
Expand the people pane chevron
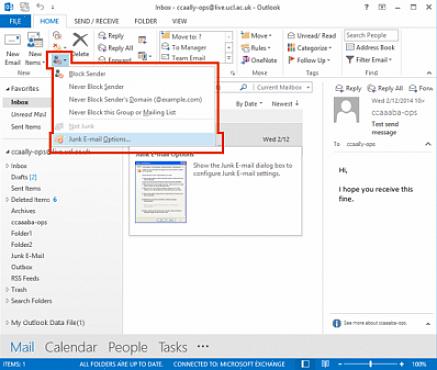coord(428,323)
